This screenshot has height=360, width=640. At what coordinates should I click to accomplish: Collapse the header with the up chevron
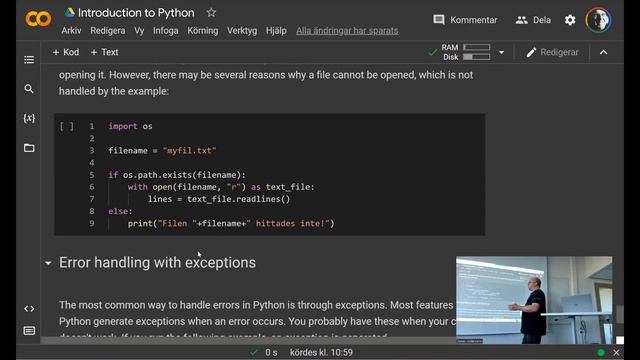[x=603, y=52]
